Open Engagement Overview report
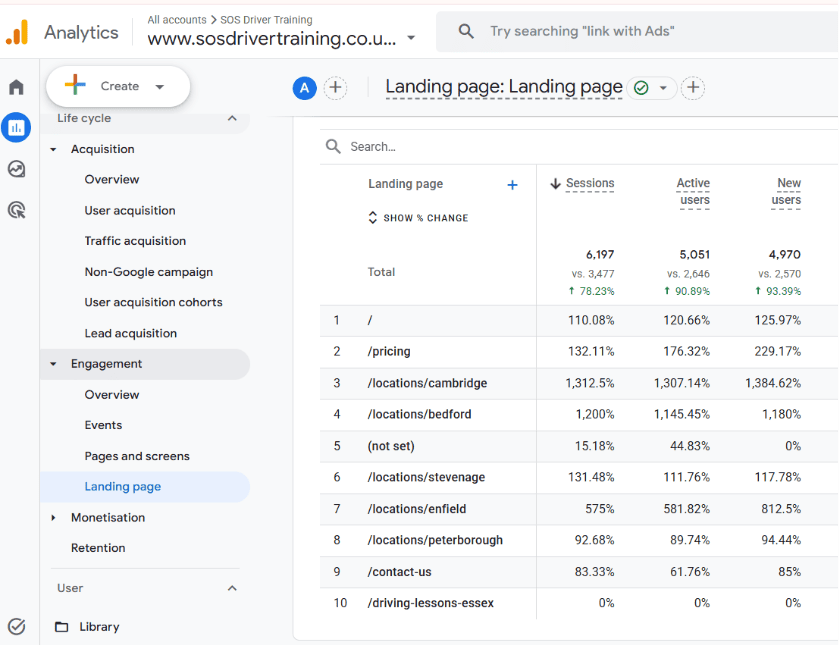 click(x=112, y=395)
